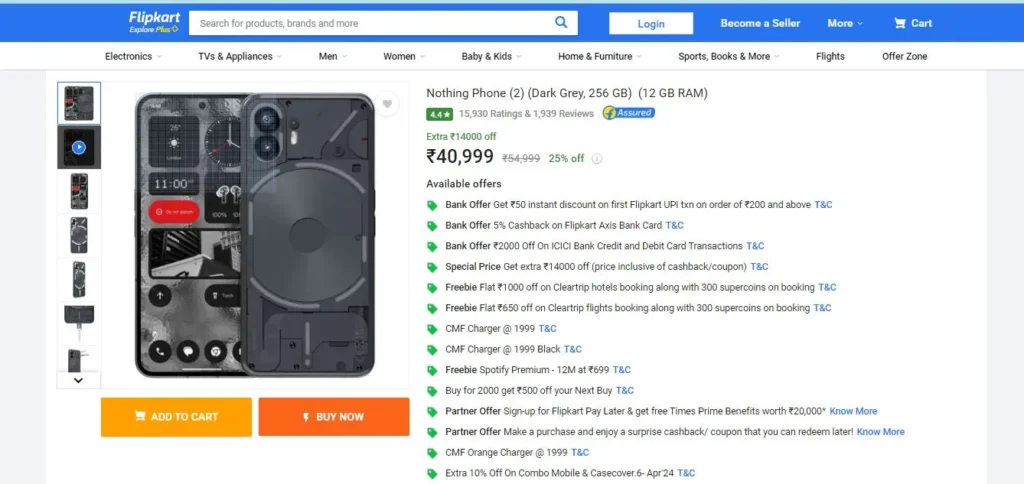Click the ADD TO CART button
This screenshot has width=1024, height=484.
coord(176,417)
